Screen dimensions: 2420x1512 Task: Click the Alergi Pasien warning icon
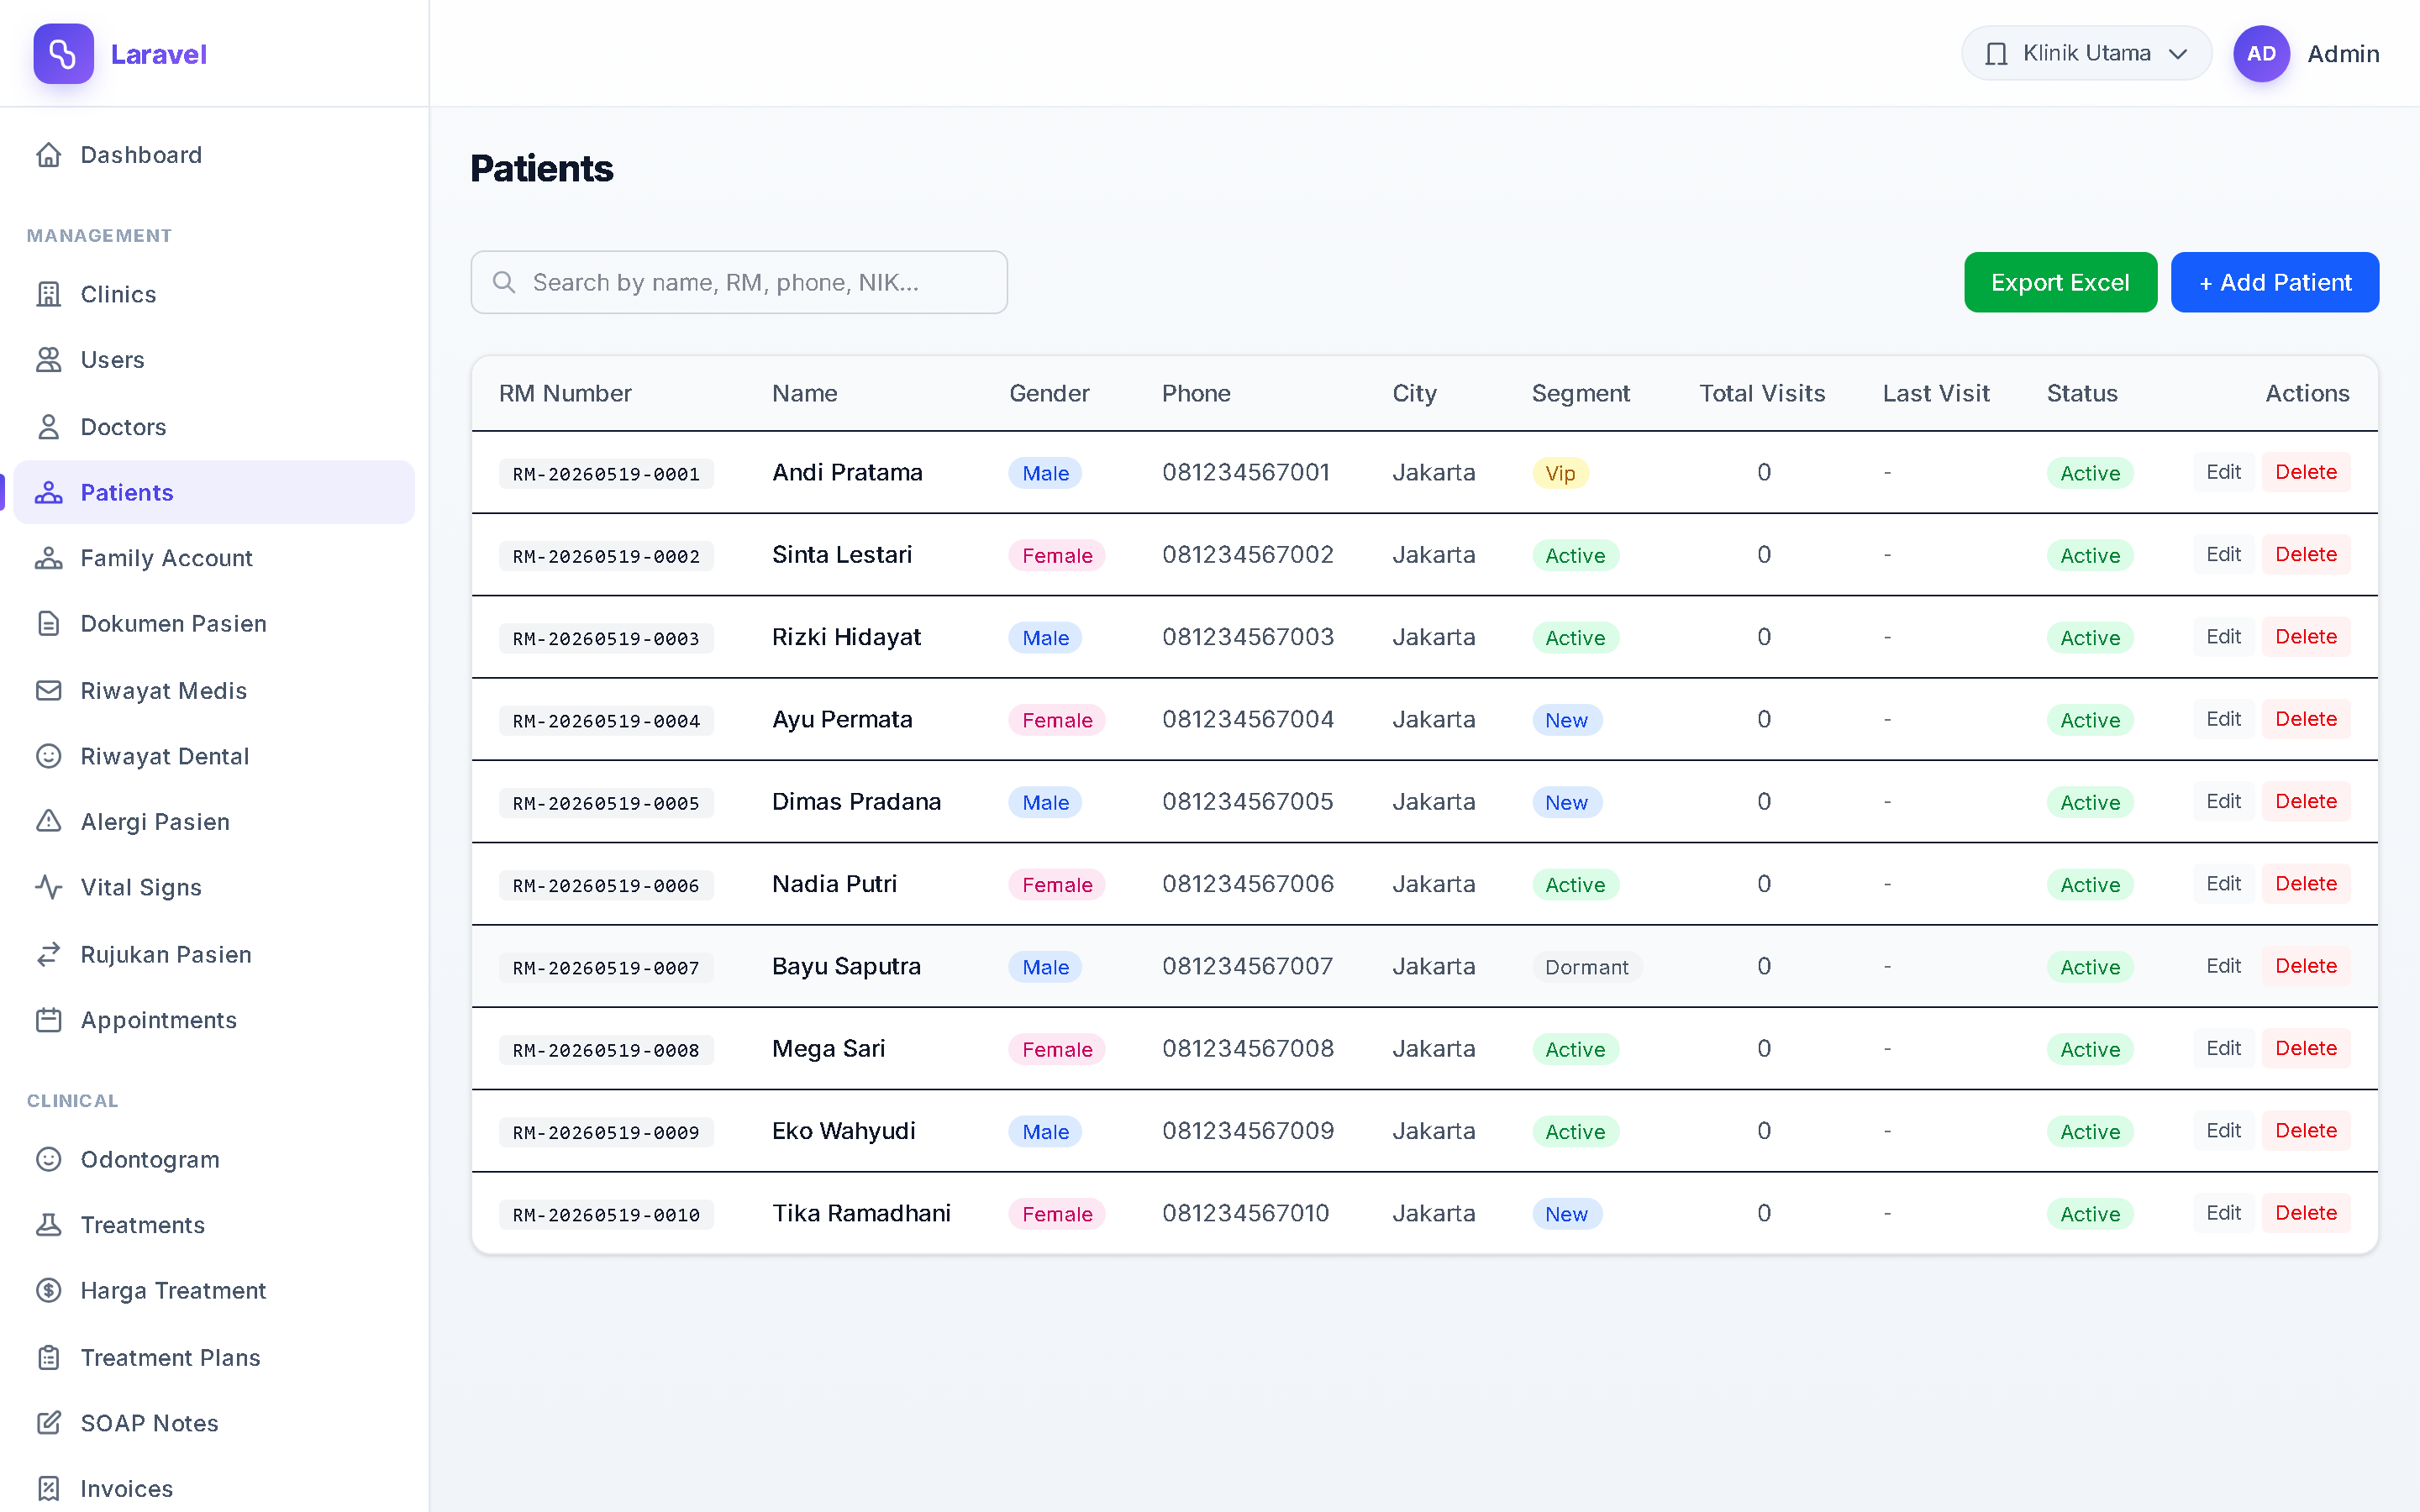[49, 821]
